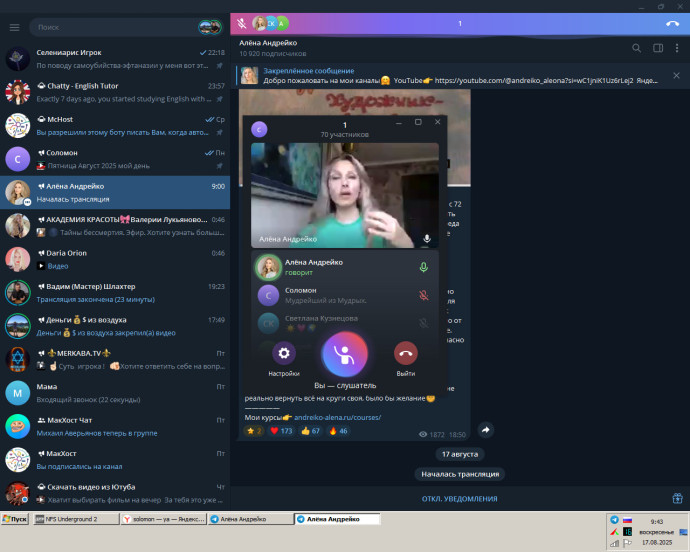This screenshot has width=690, height=552.
Task: Click Мама avatar in chat list
Action: (x=18, y=393)
